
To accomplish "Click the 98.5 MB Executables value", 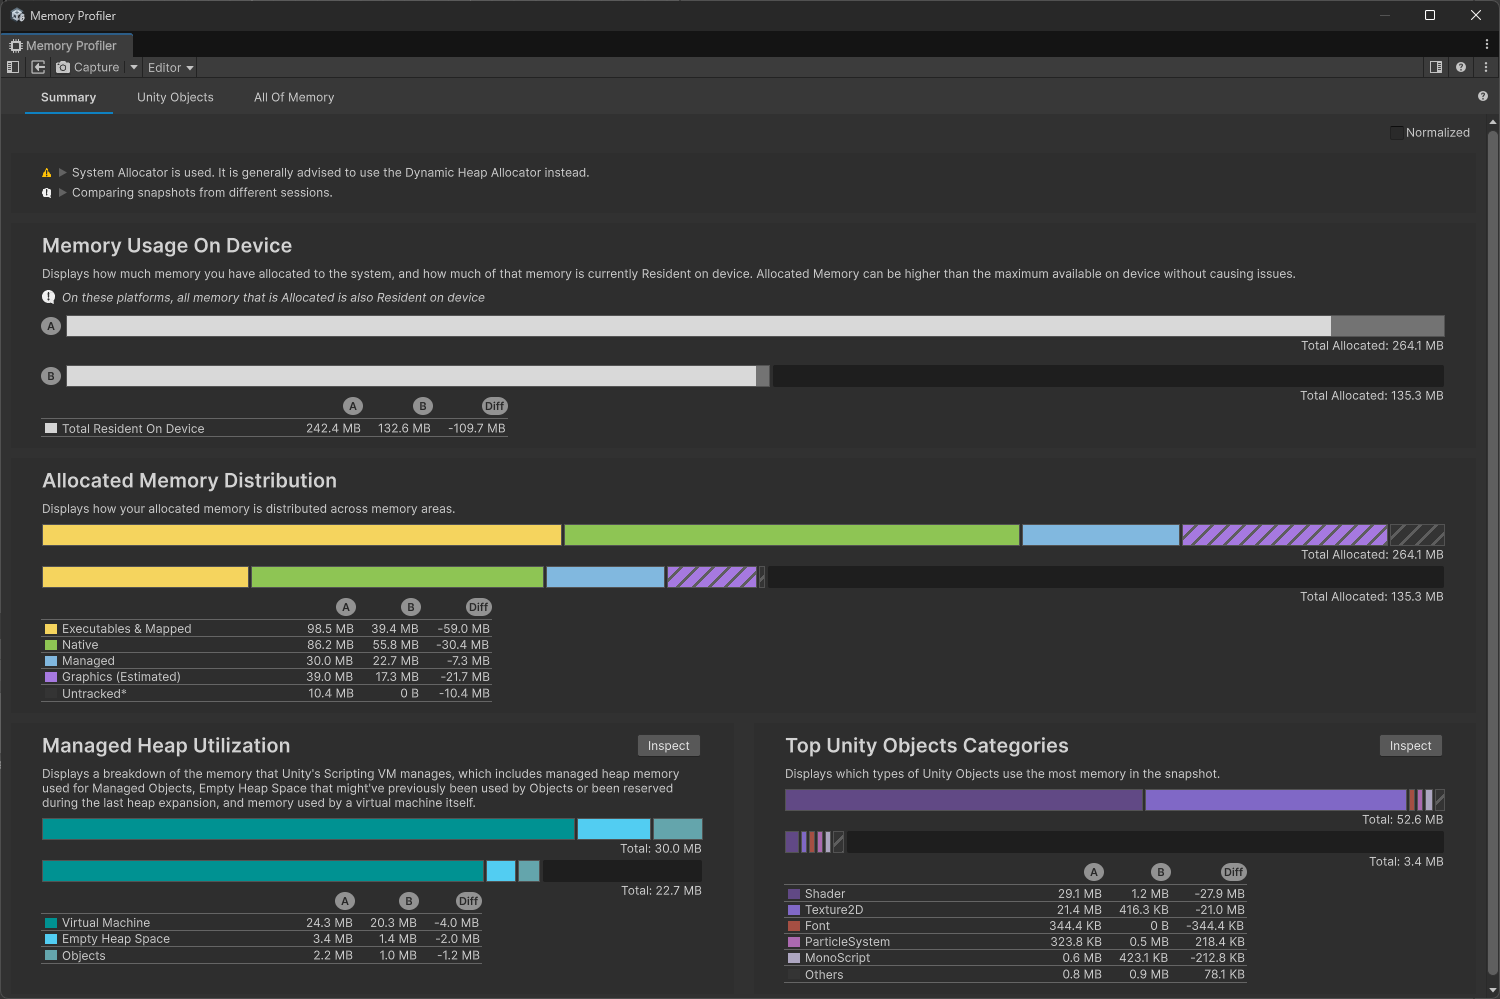I will (330, 629).
